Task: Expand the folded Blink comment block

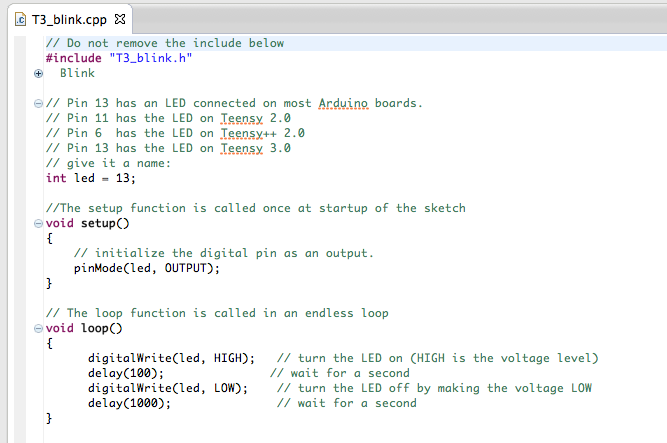Action: pyautogui.click(x=38, y=73)
